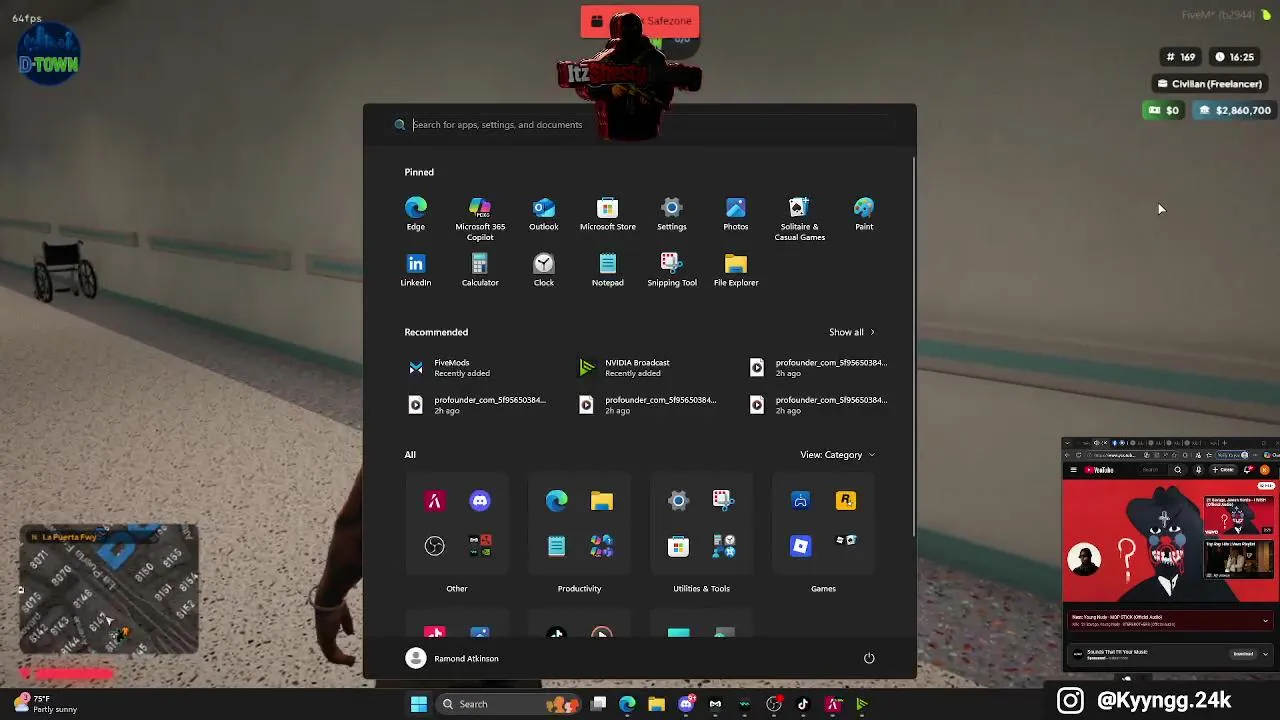The width and height of the screenshot is (1280, 720).
Task: Open OBS icon in Other category
Action: click(x=434, y=545)
